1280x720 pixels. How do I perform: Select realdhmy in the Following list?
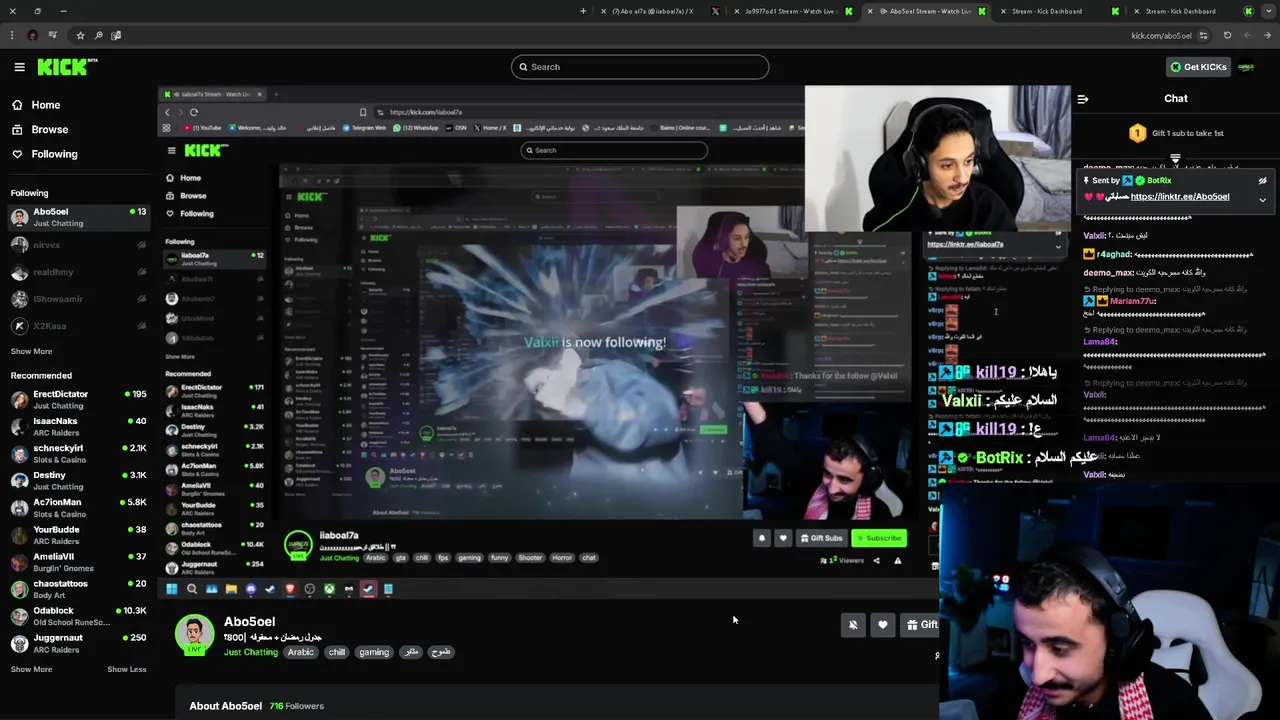(x=78, y=272)
